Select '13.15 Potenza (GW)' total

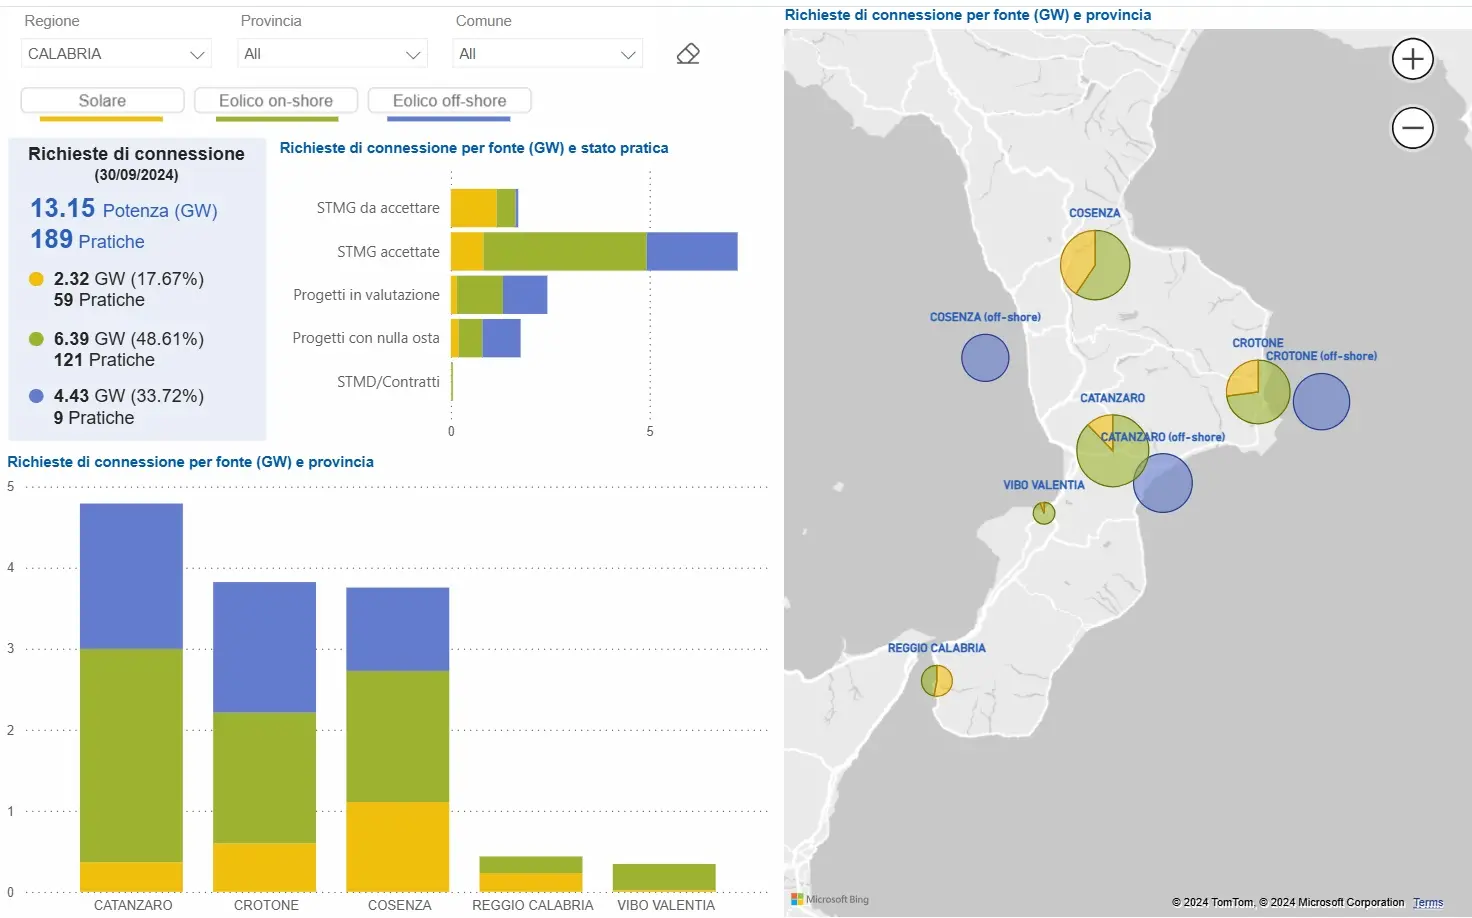[123, 208]
